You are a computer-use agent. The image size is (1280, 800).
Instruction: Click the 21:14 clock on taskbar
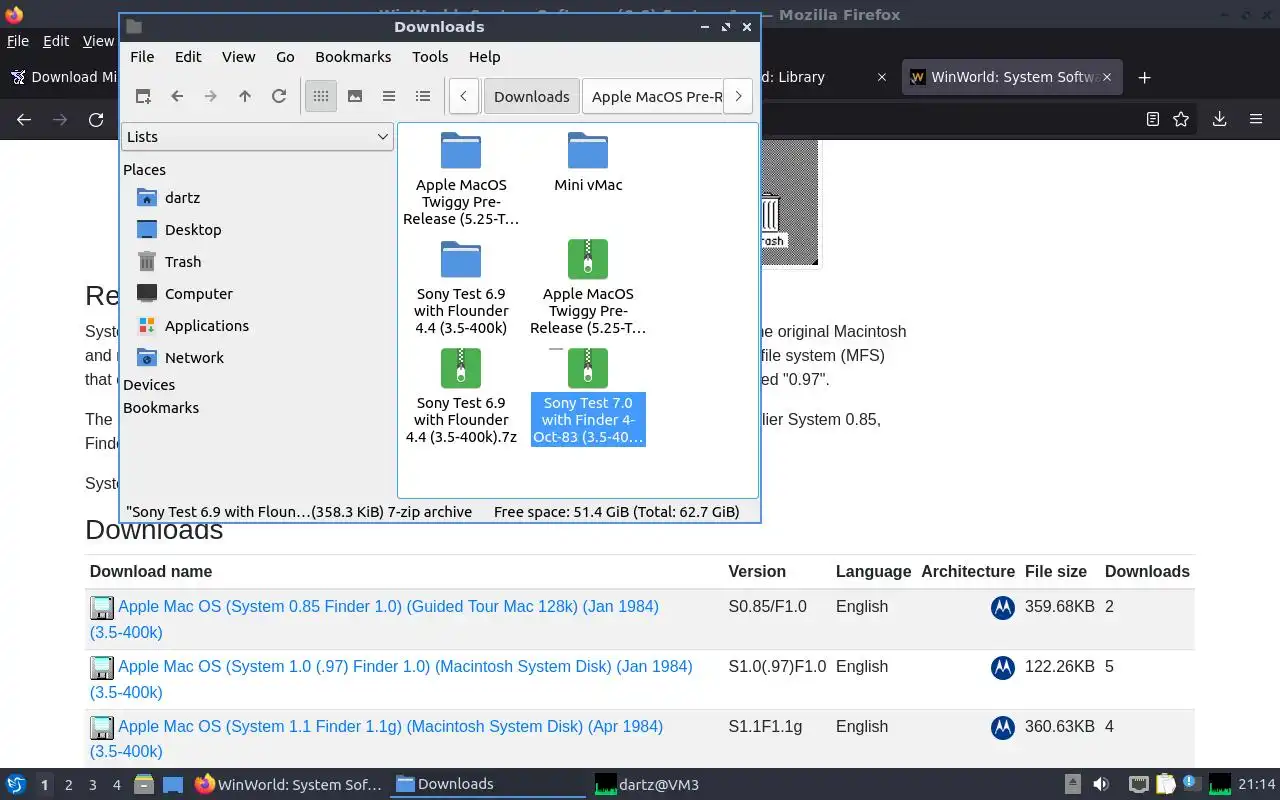coord(1257,784)
